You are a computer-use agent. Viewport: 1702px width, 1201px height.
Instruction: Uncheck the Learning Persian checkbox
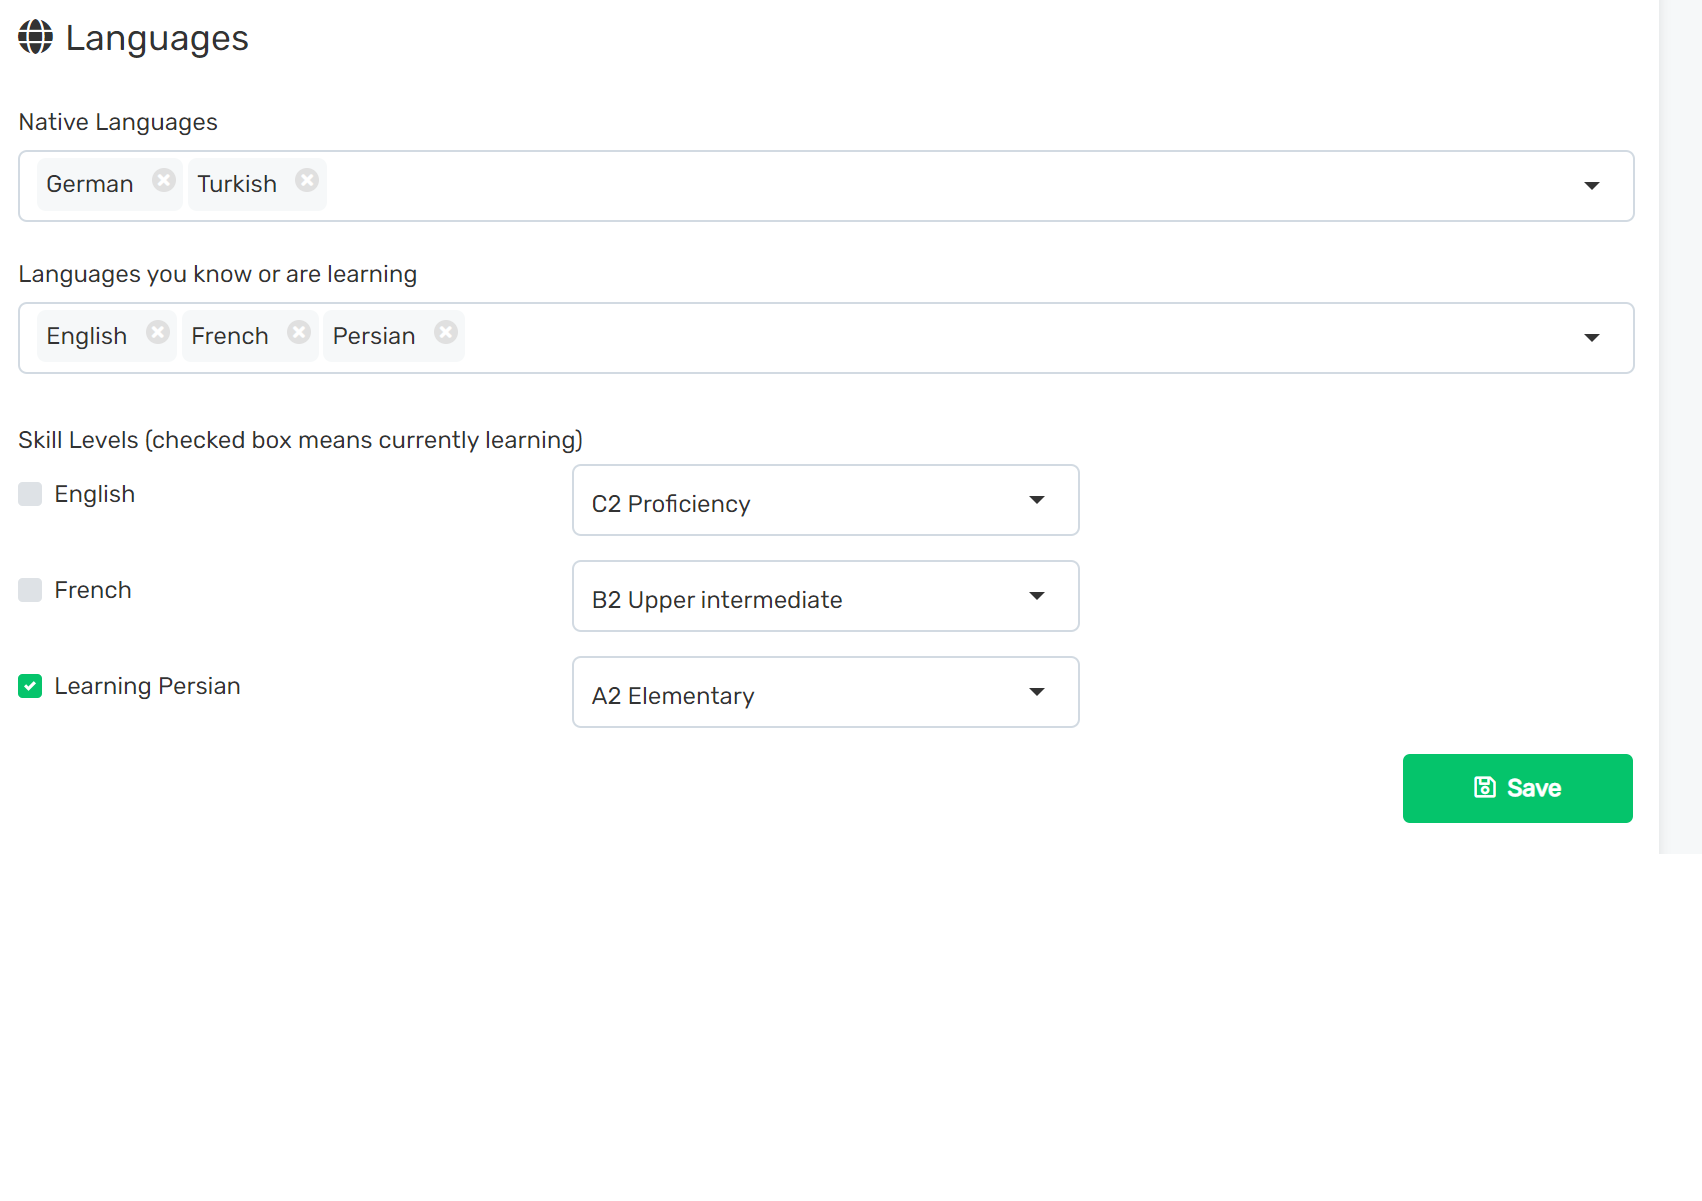point(30,686)
